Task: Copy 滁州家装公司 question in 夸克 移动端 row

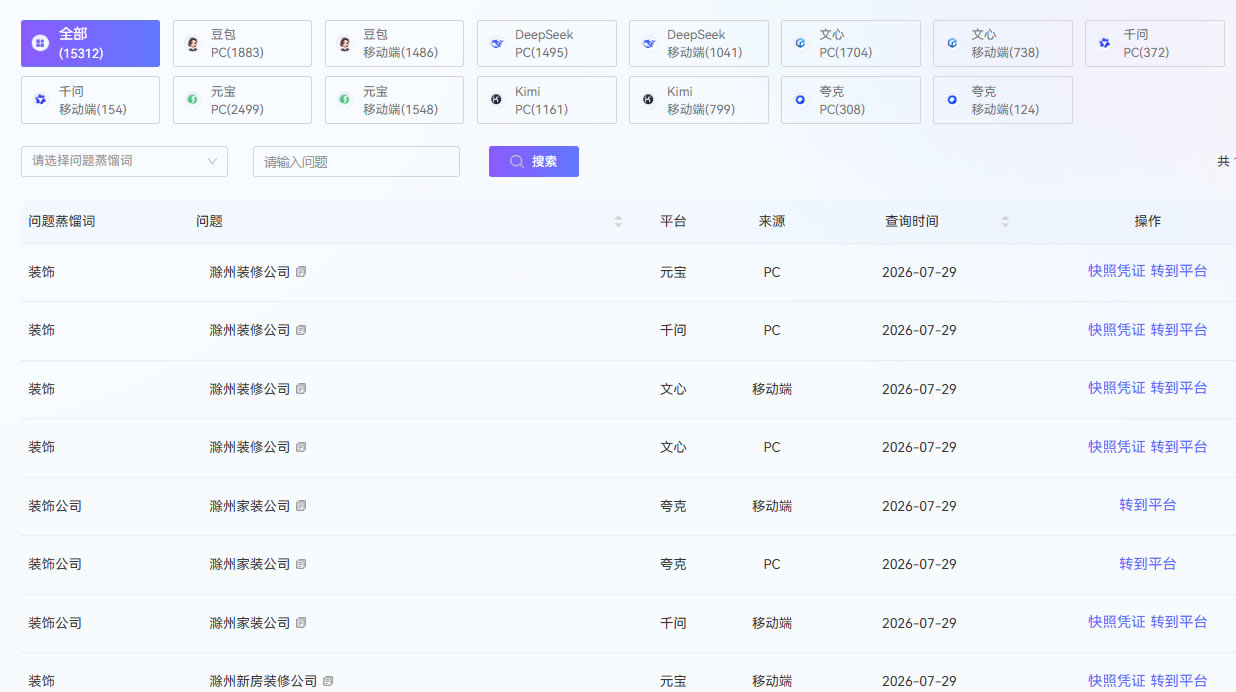Action: pos(301,506)
